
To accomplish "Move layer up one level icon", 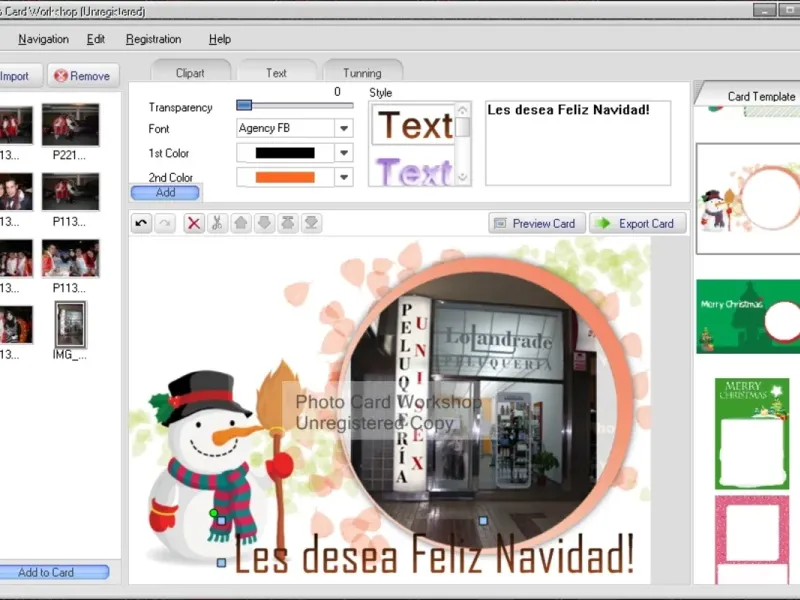I will (x=241, y=223).
